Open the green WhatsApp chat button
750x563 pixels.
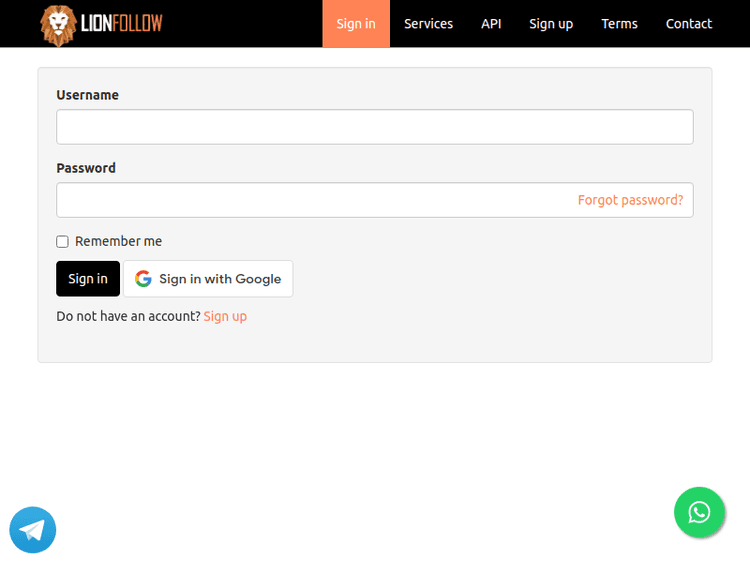pos(699,512)
